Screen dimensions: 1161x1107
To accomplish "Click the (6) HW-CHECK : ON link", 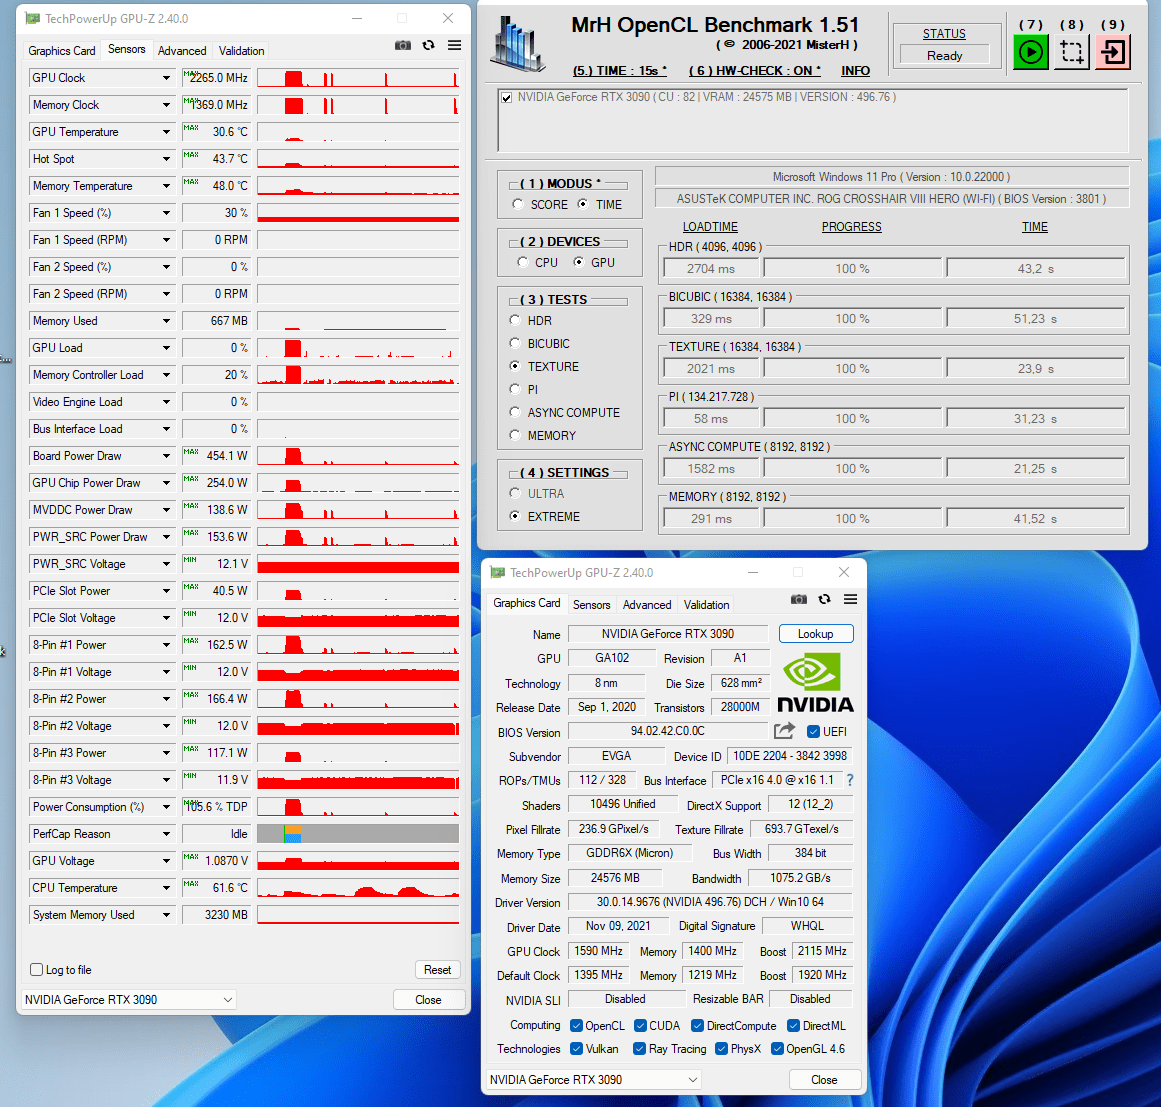I will pyautogui.click(x=755, y=71).
